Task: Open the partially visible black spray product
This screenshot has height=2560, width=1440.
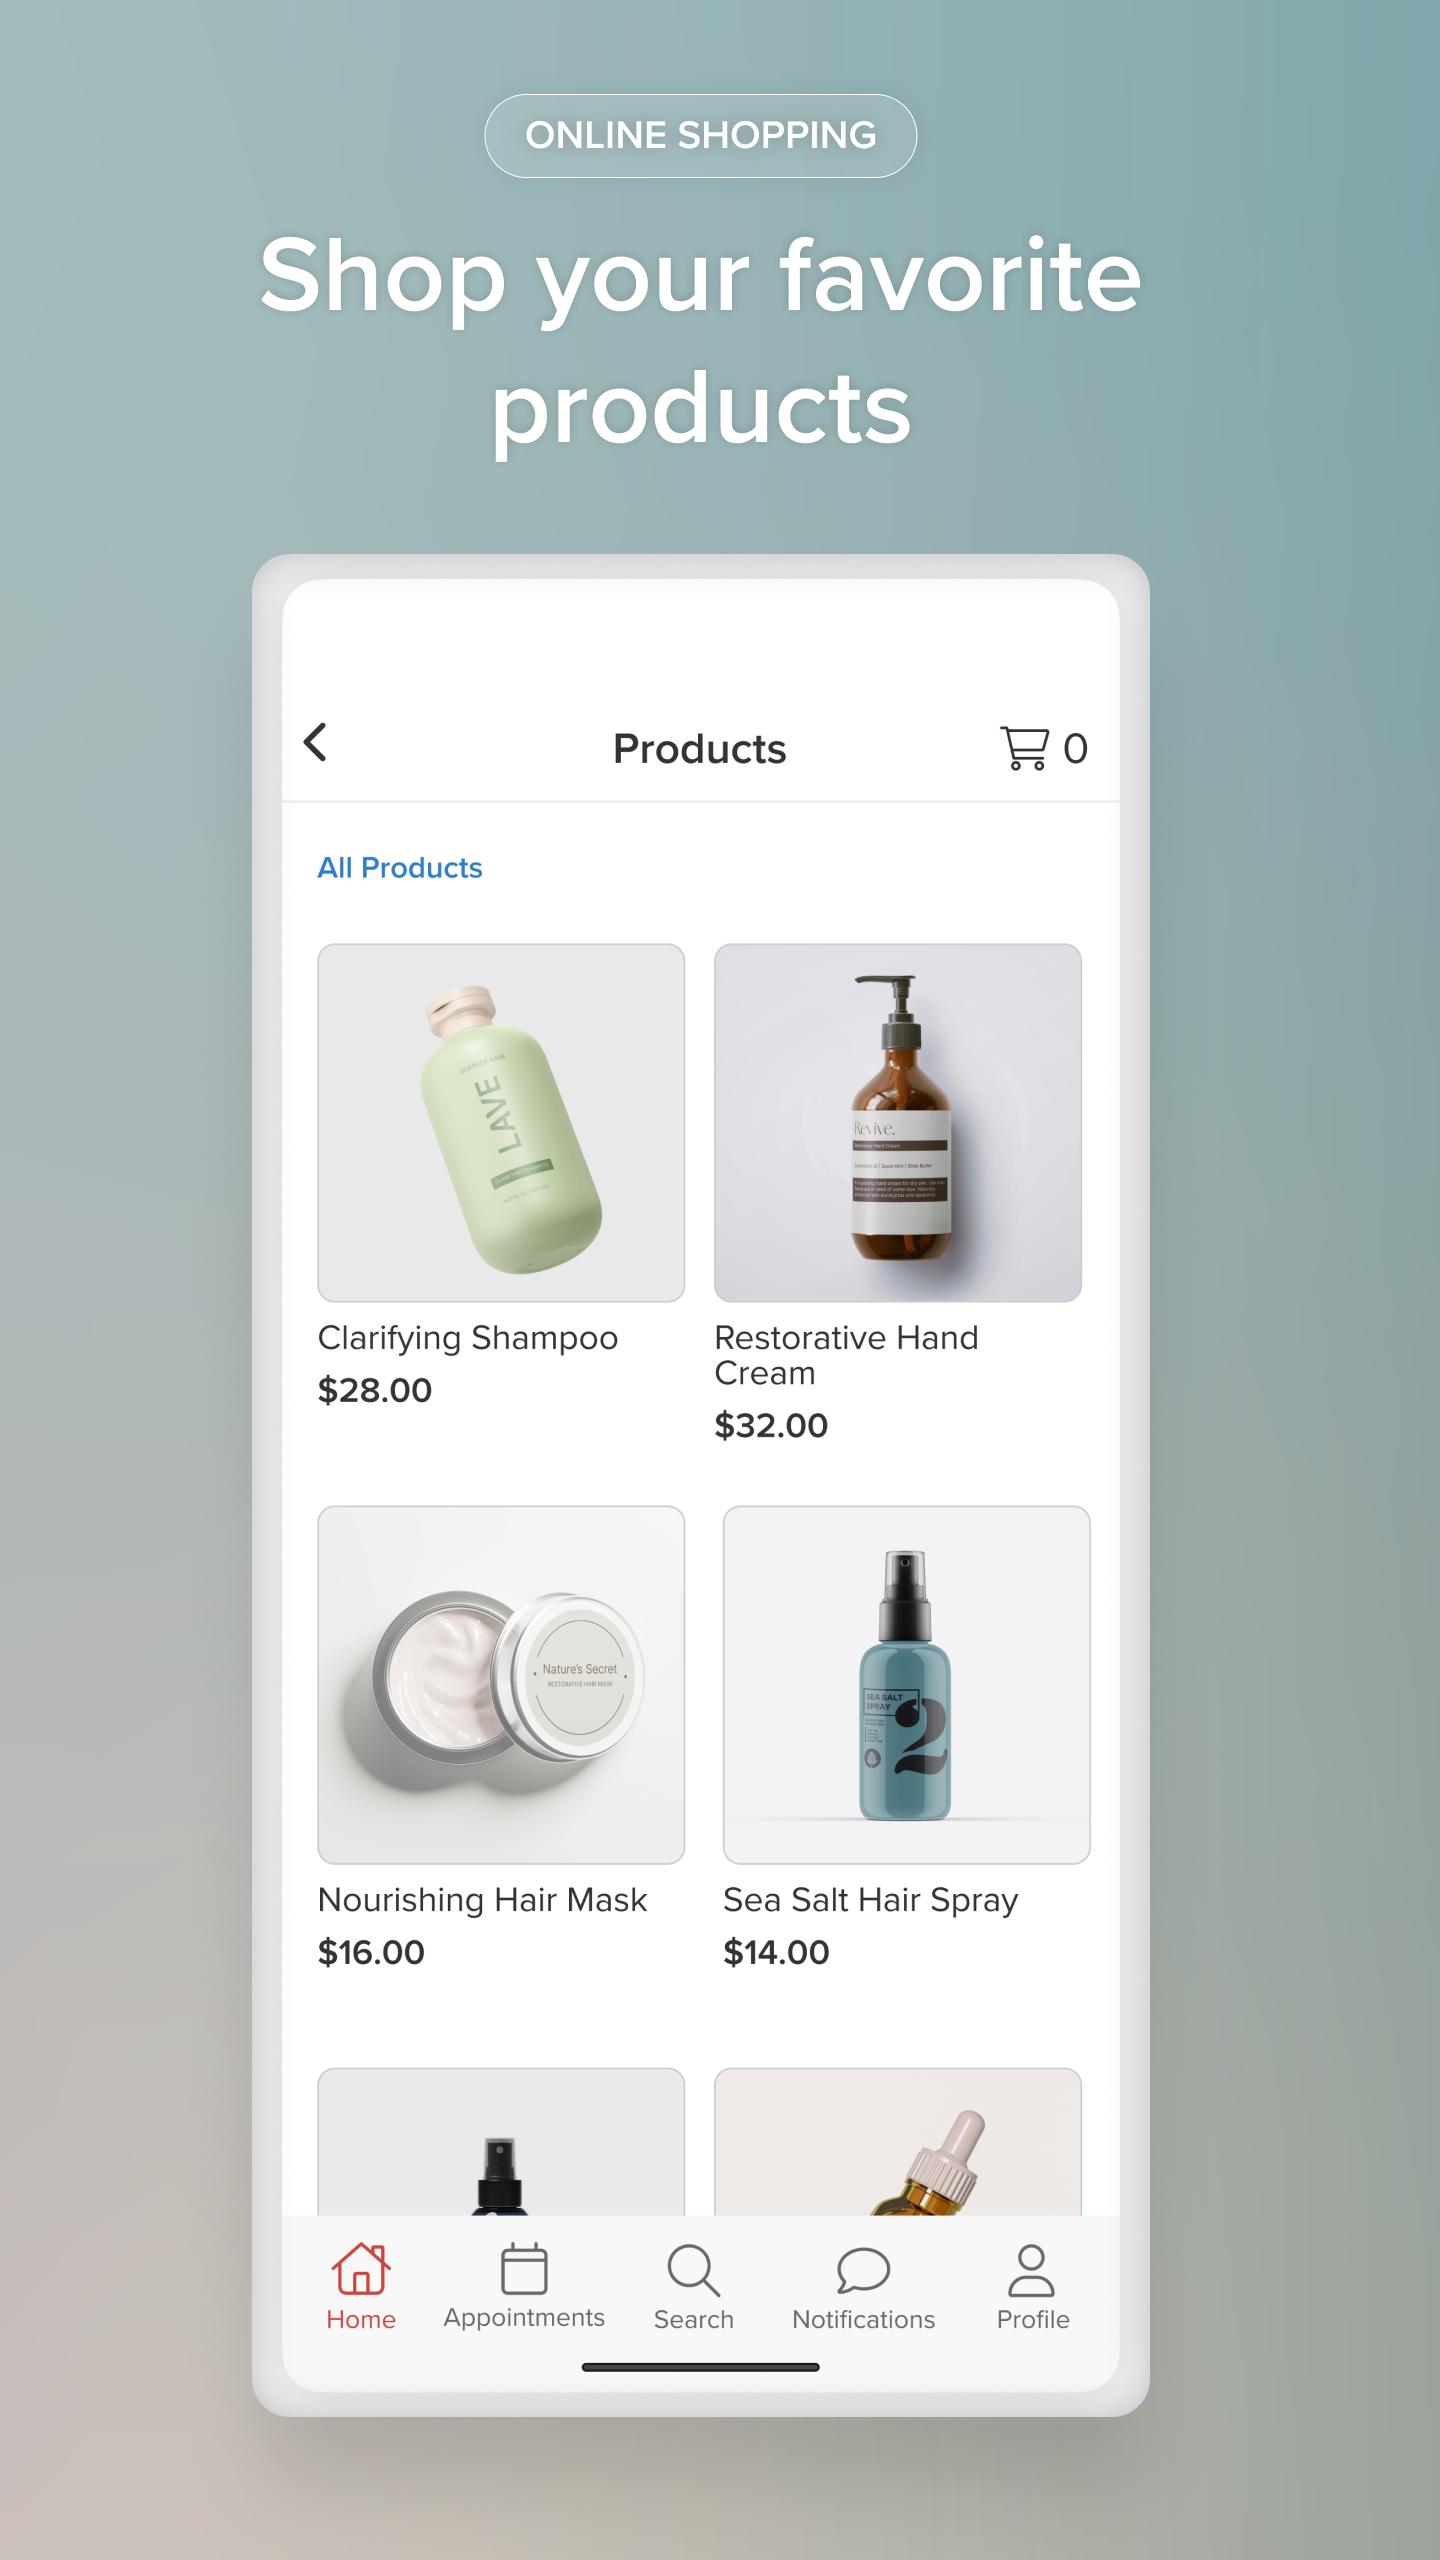Action: tap(501, 2142)
